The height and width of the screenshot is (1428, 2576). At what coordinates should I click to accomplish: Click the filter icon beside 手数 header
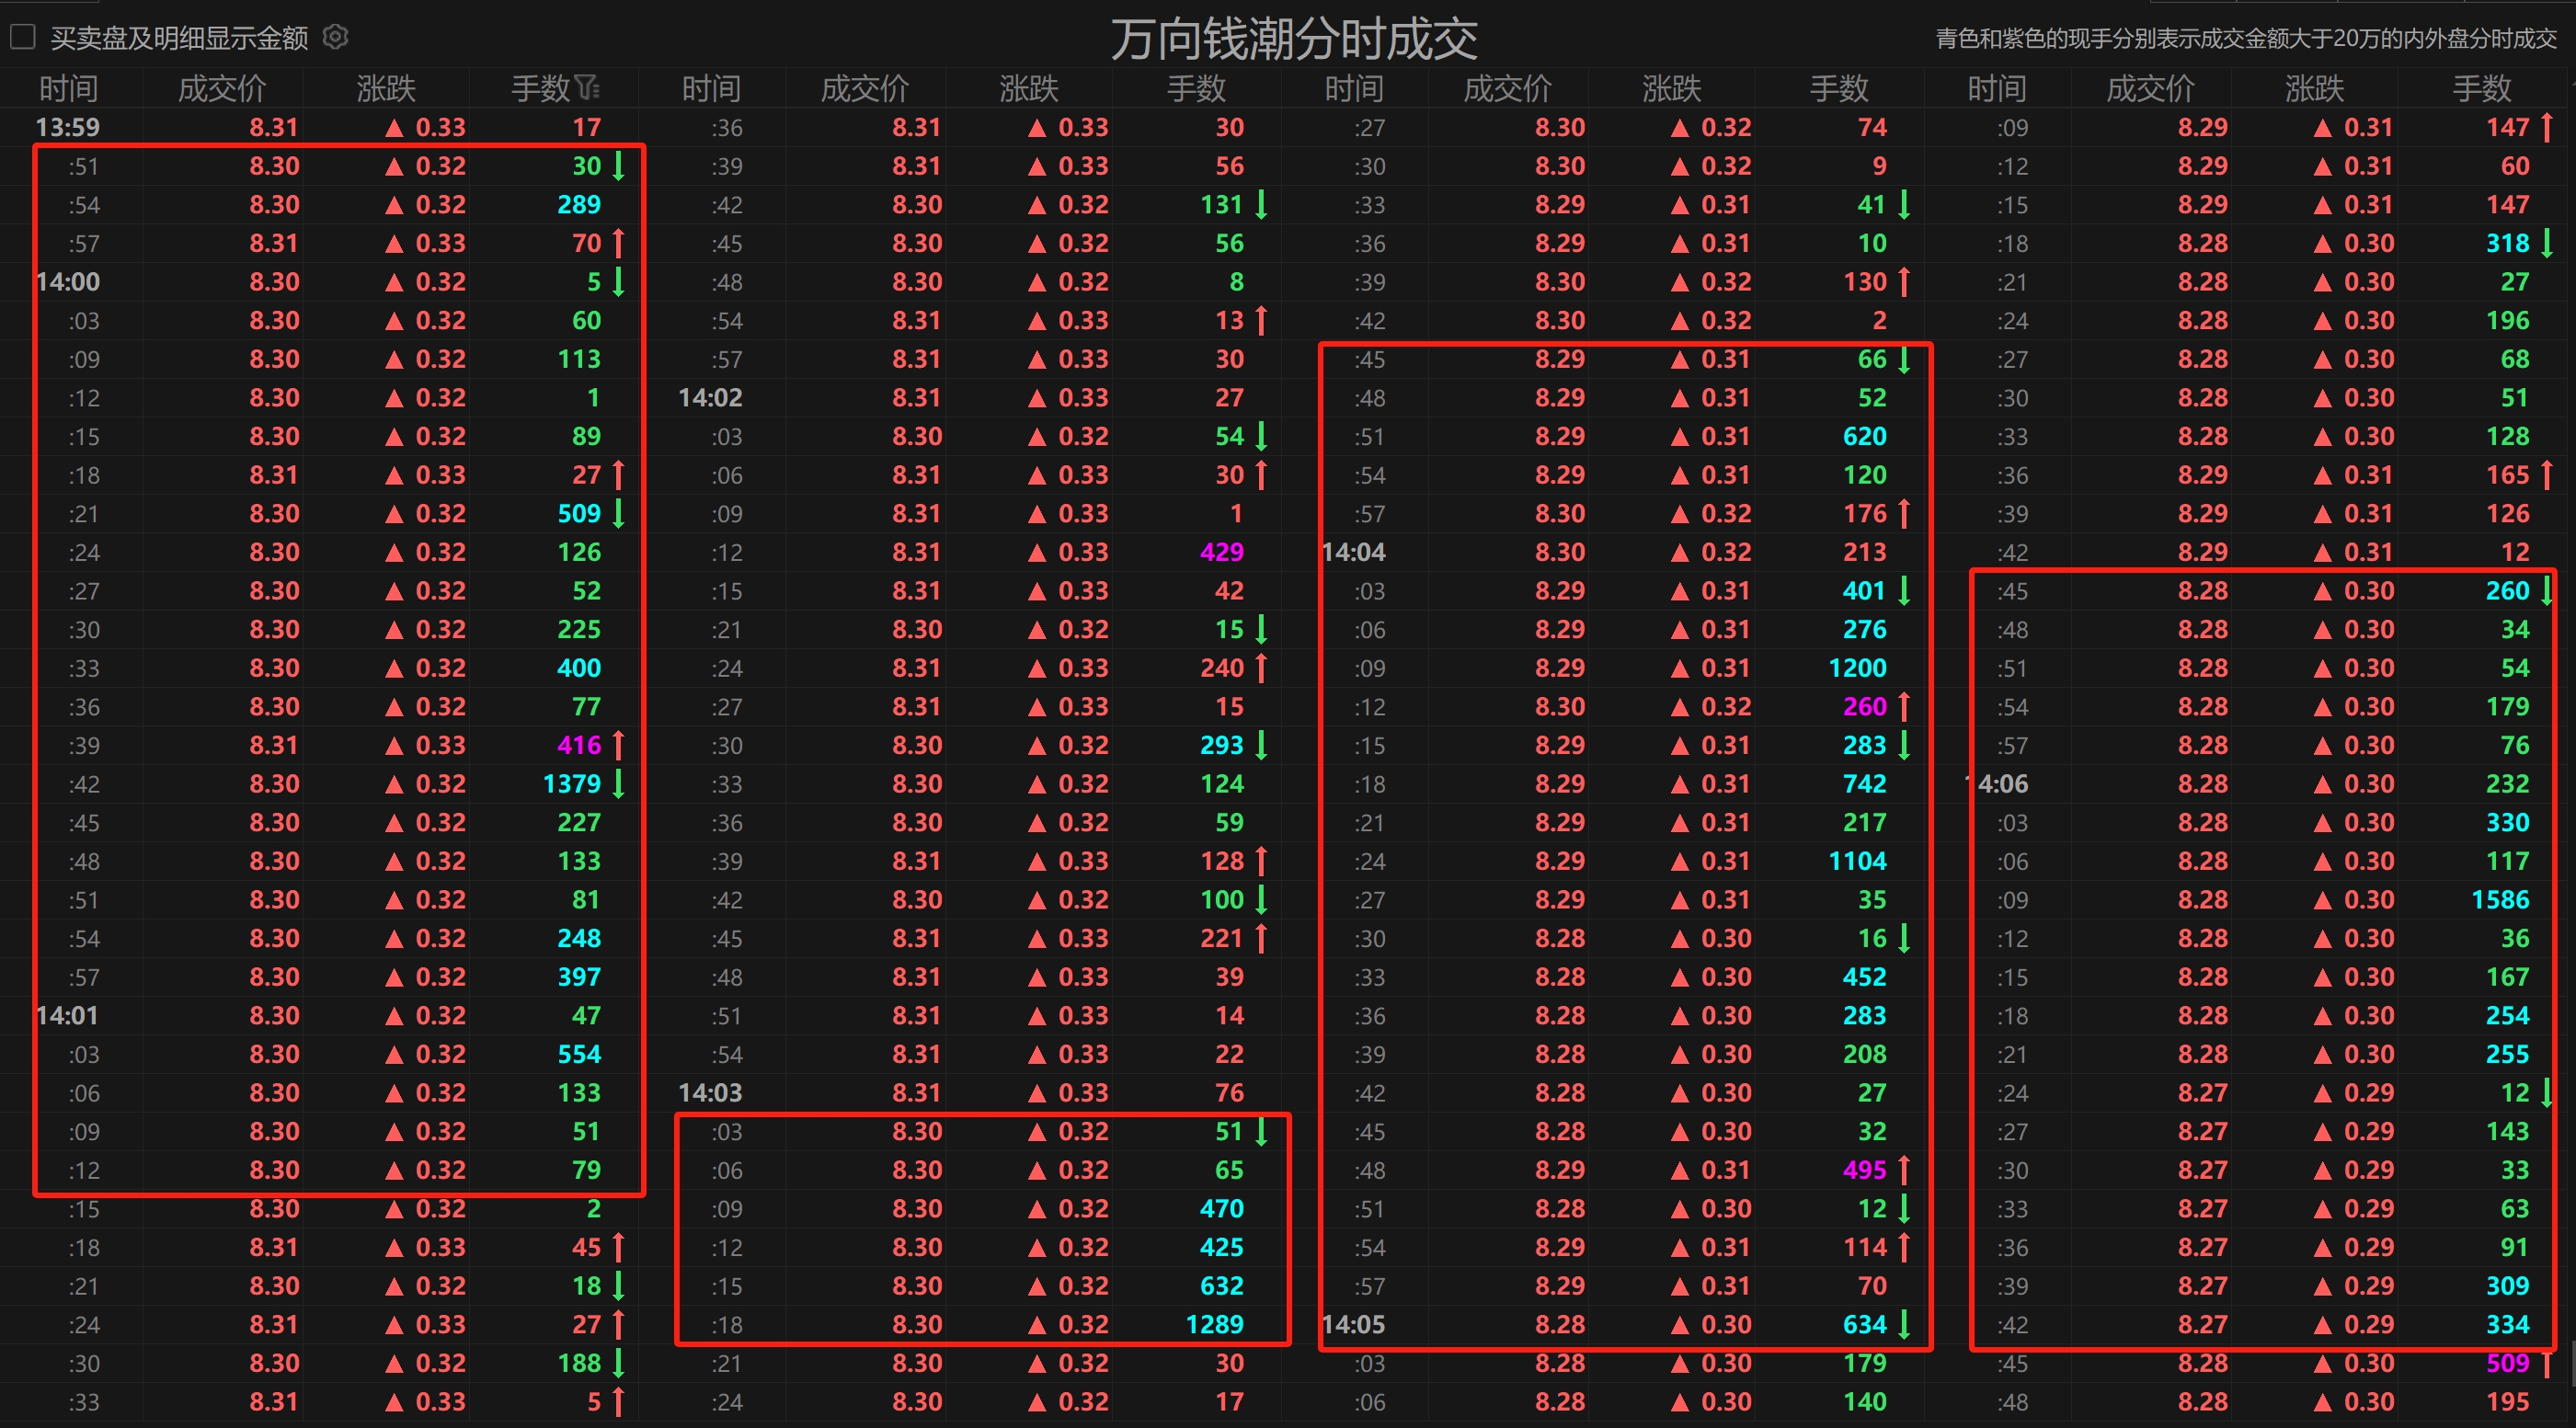tap(588, 88)
